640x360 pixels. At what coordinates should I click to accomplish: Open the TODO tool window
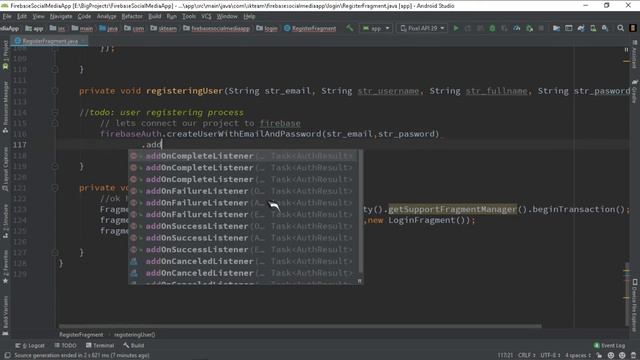tap(65, 345)
